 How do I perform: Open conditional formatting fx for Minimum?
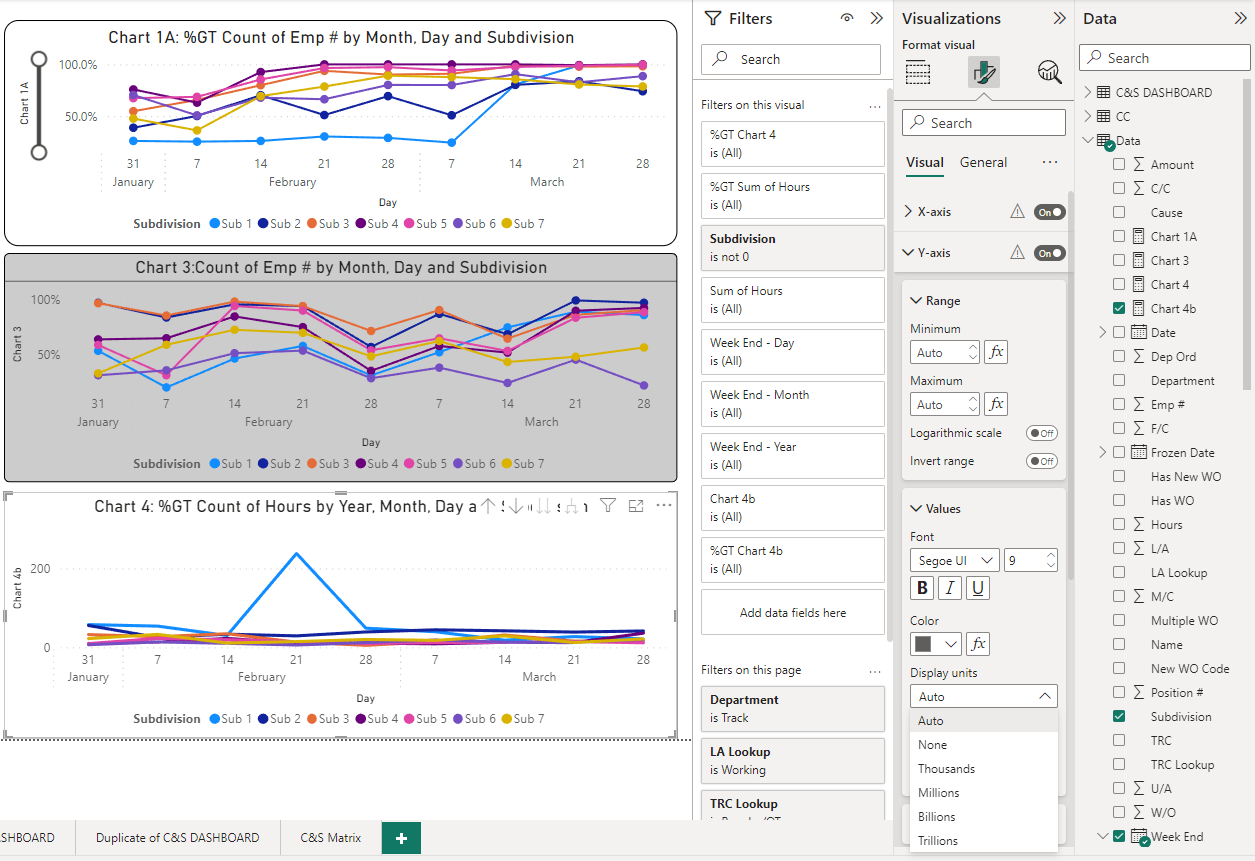coord(995,352)
